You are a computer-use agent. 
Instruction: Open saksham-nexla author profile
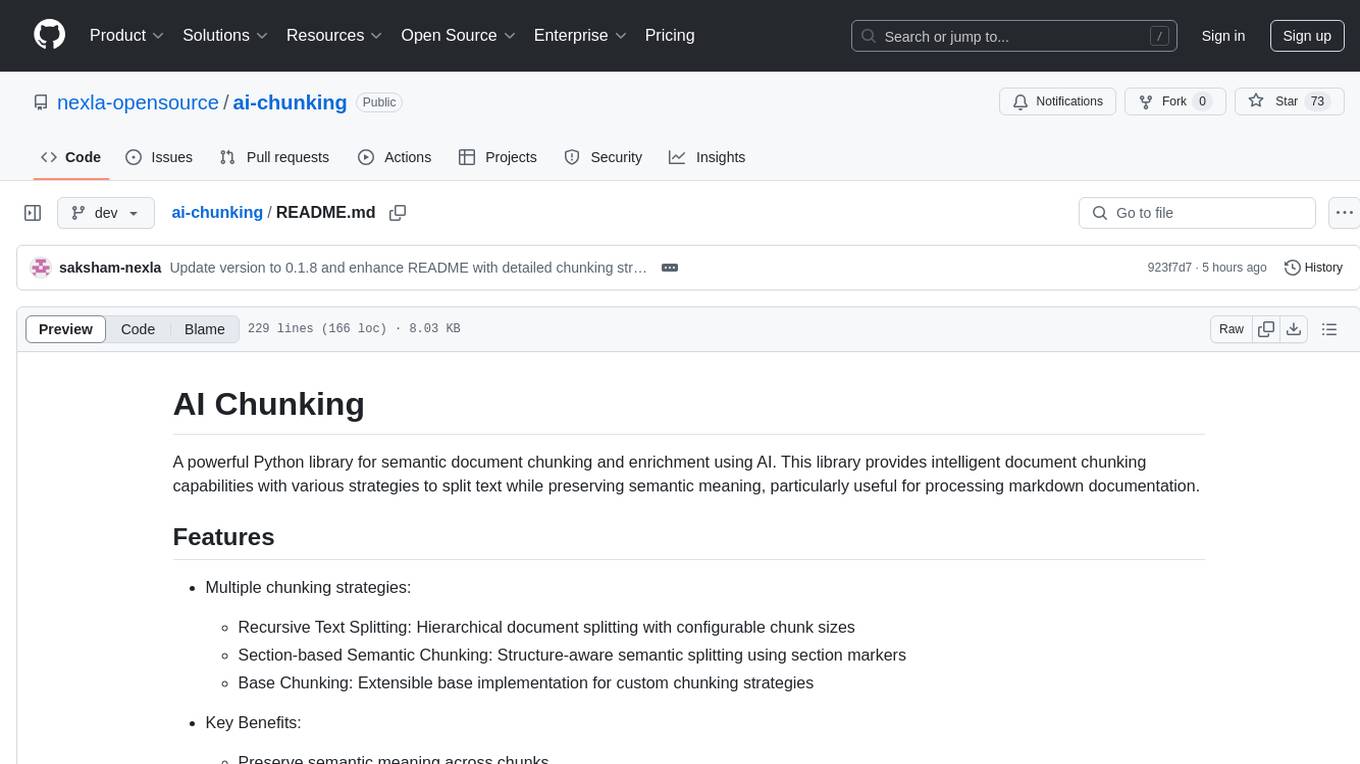(110, 267)
